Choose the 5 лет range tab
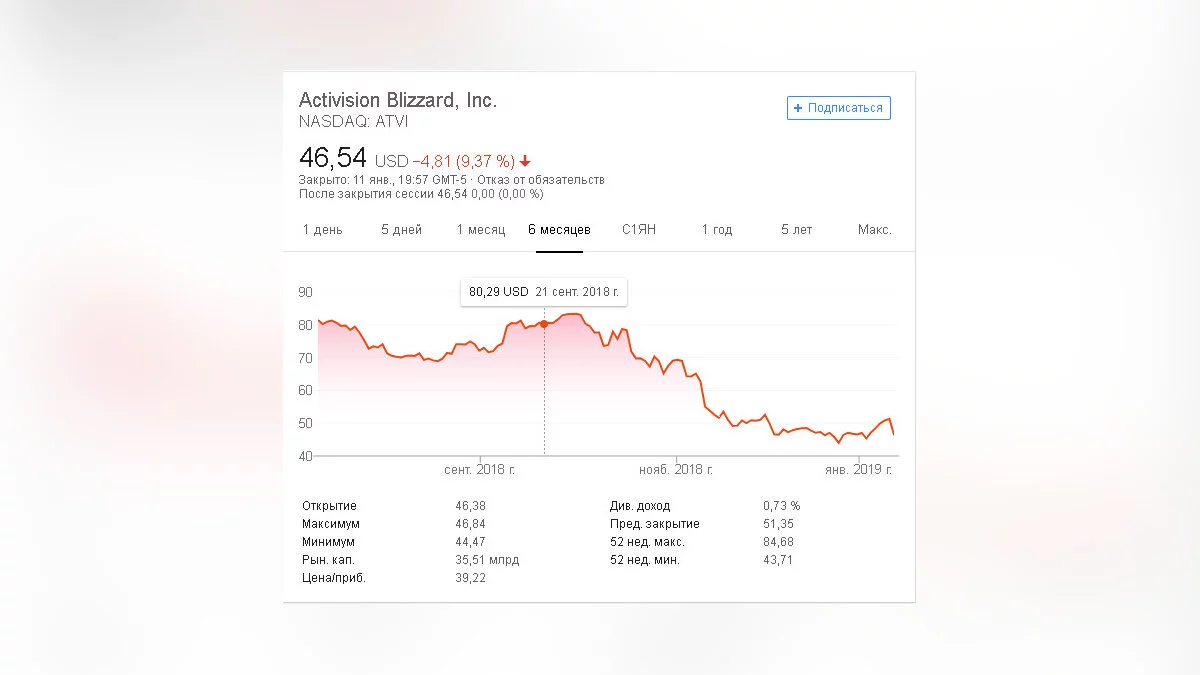 point(797,230)
